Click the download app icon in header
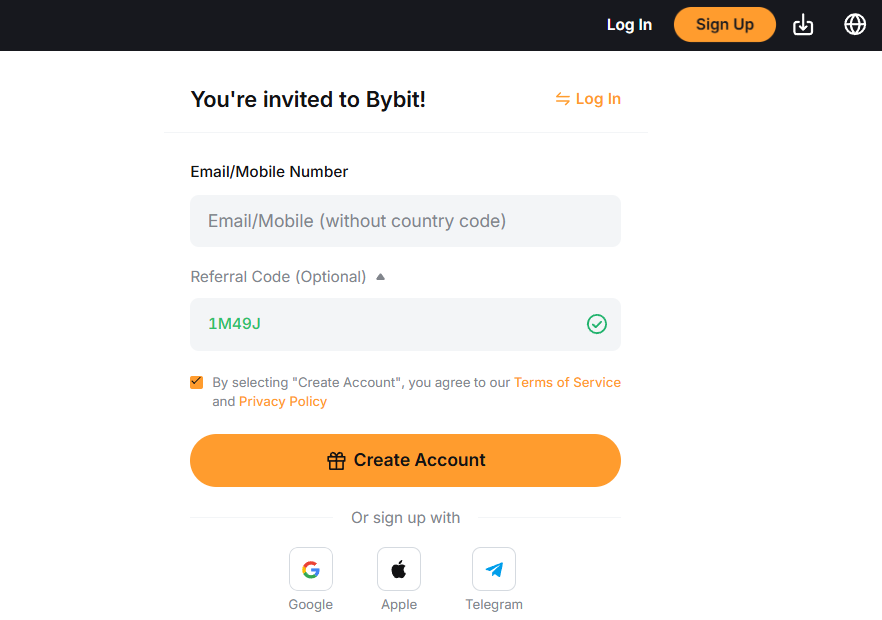 coord(803,25)
